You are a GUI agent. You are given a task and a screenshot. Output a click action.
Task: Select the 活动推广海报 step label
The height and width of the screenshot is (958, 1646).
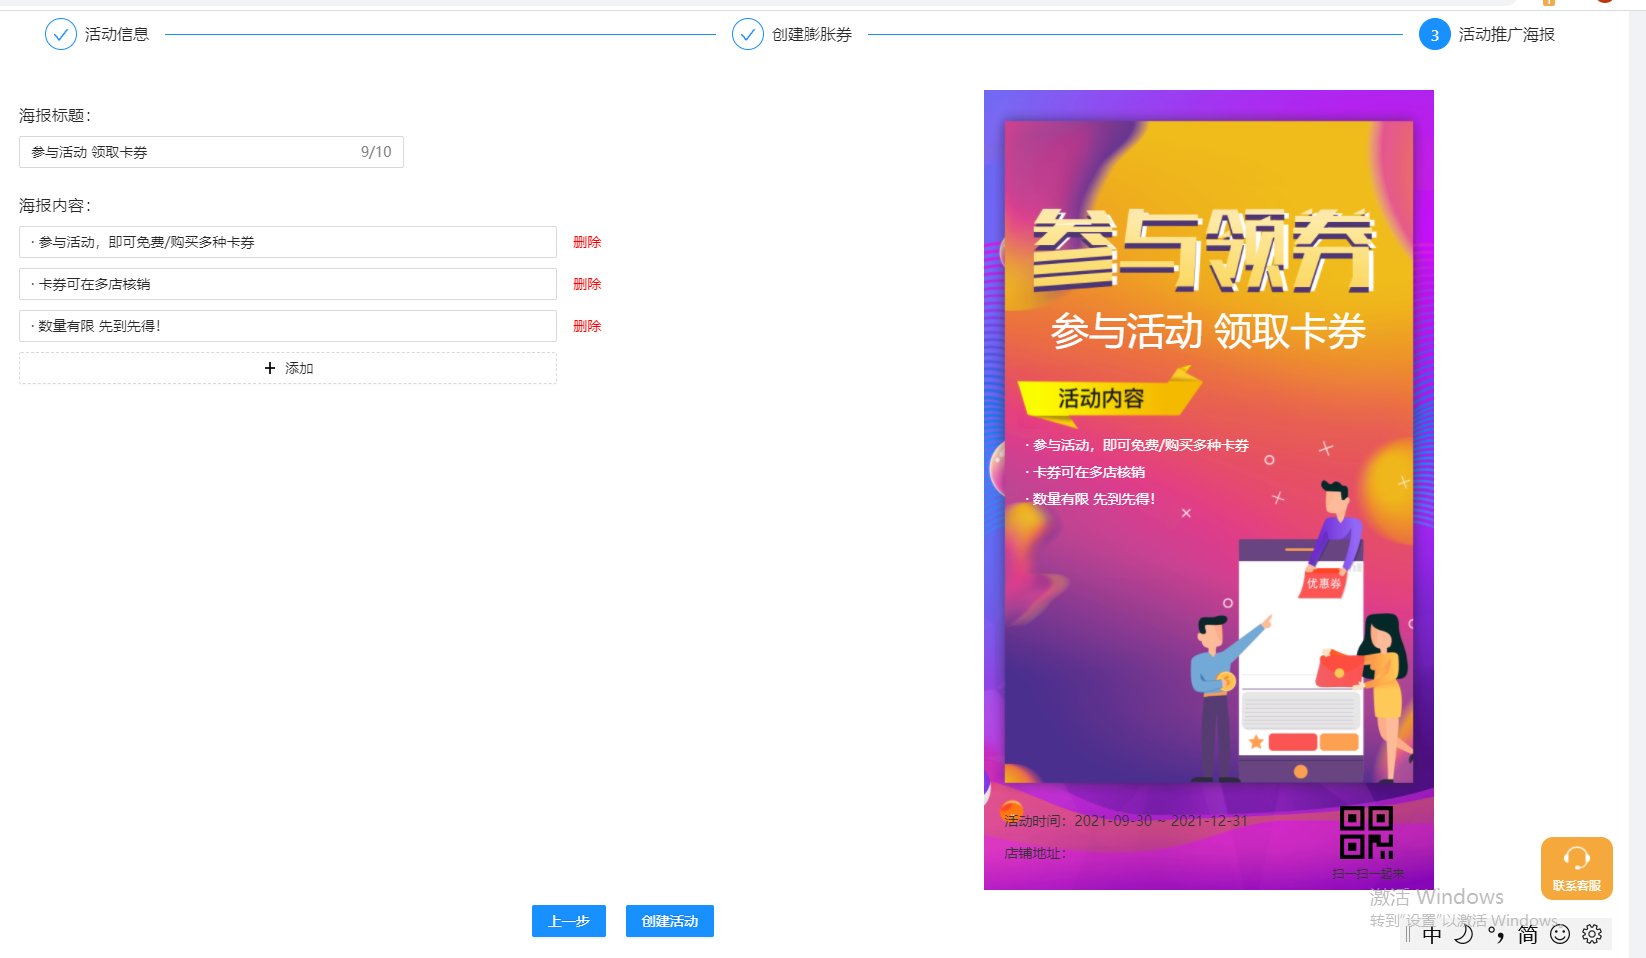1508,33
